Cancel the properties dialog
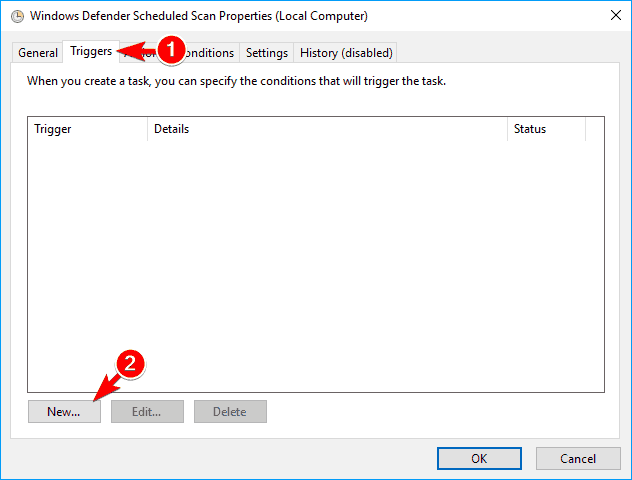The image size is (632, 480). [x=578, y=458]
